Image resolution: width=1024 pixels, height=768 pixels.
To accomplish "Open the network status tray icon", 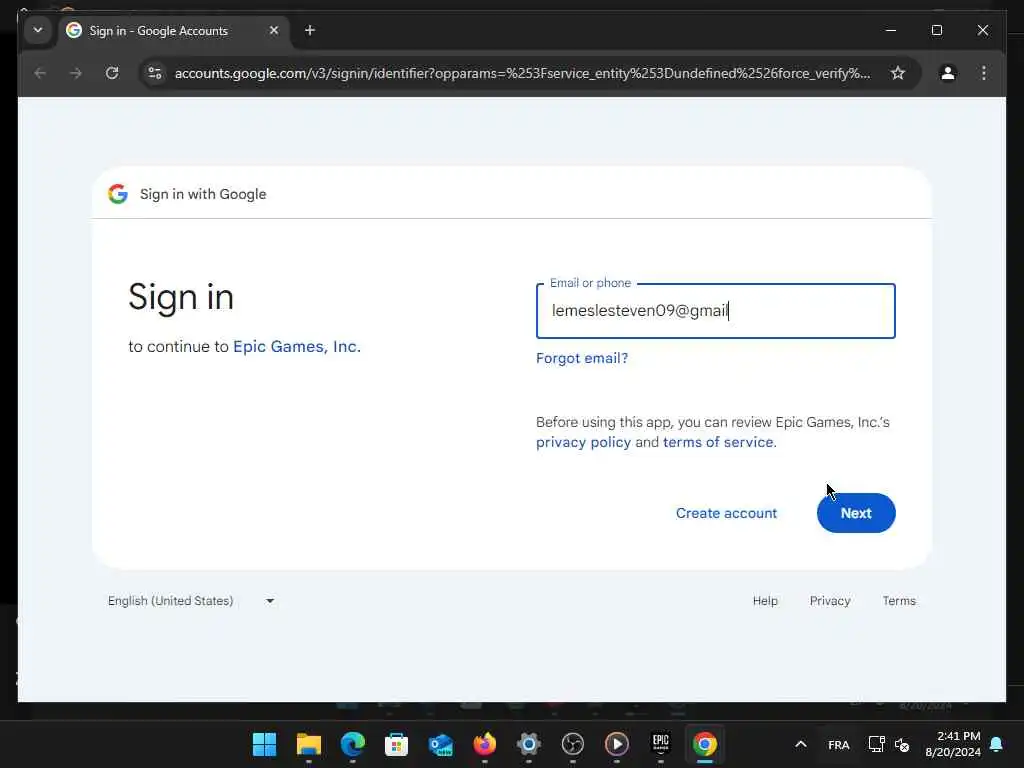I will click(x=876, y=744).
